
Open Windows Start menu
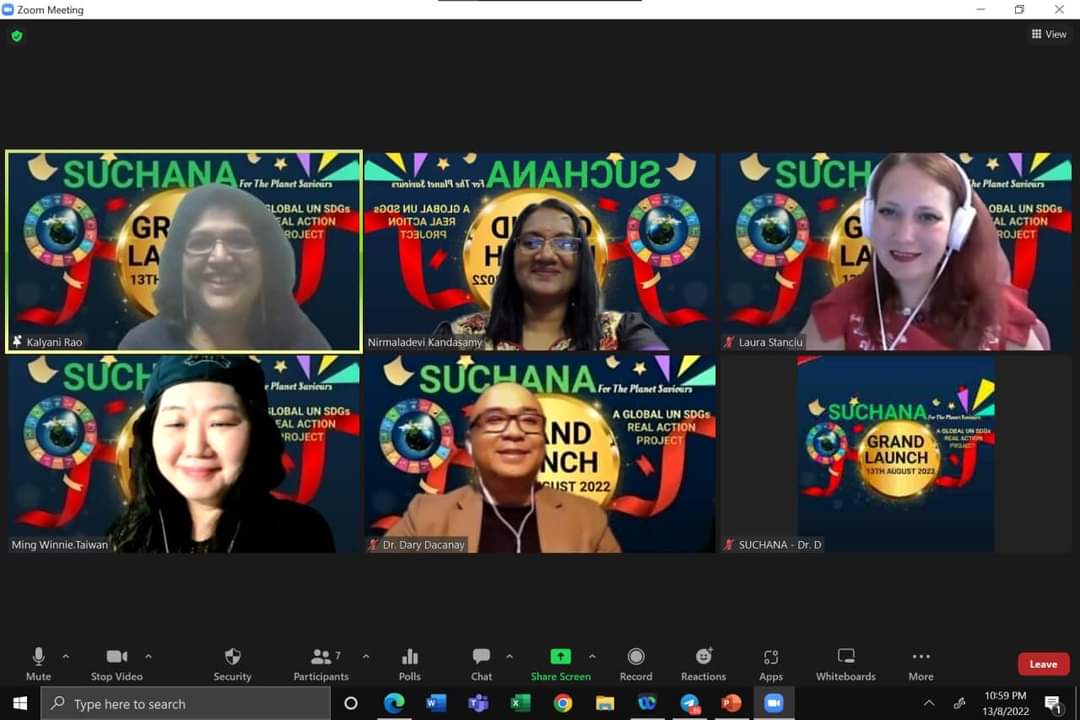pyautogui.click(x=20, y=703)
